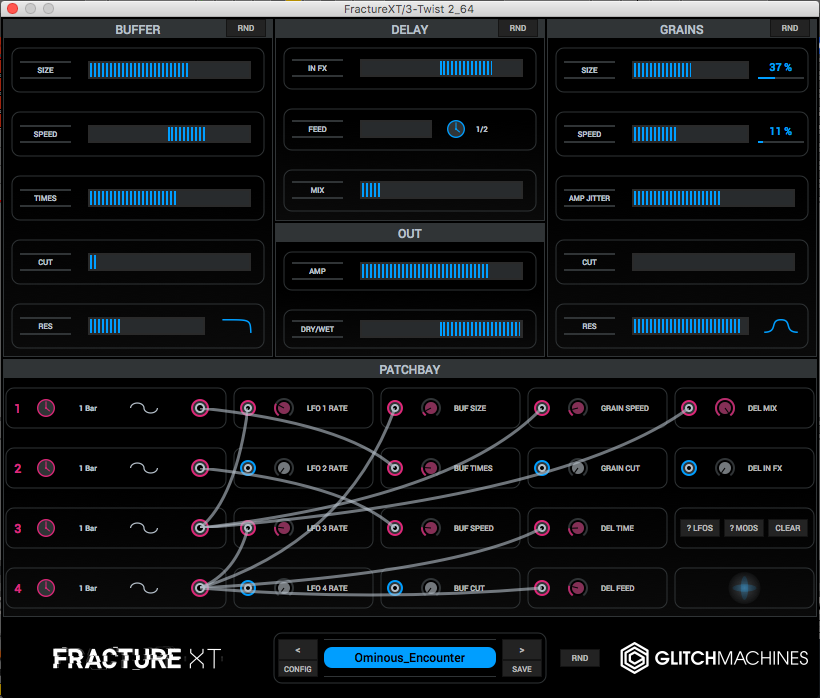Click the GRAIN SPEED input jack
820x698 pixels.
click(x=542, y=408)
